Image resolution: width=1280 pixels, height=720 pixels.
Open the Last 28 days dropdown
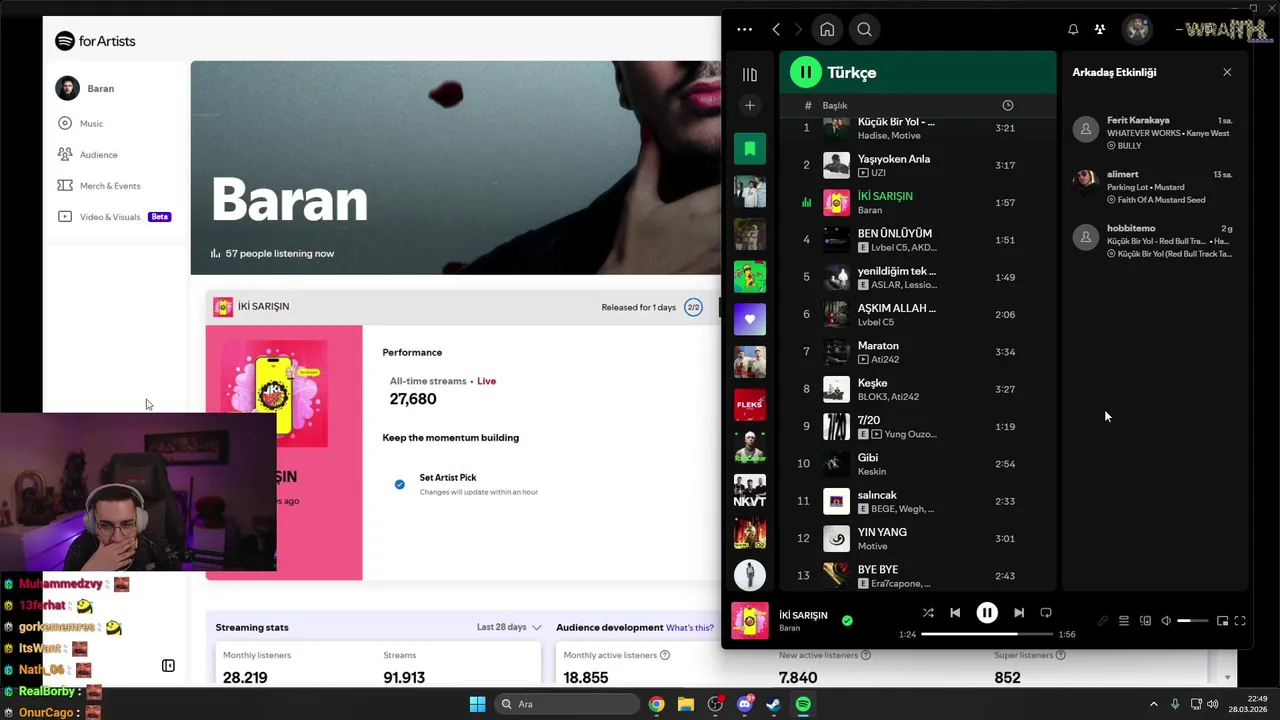(x=509, y=627)
